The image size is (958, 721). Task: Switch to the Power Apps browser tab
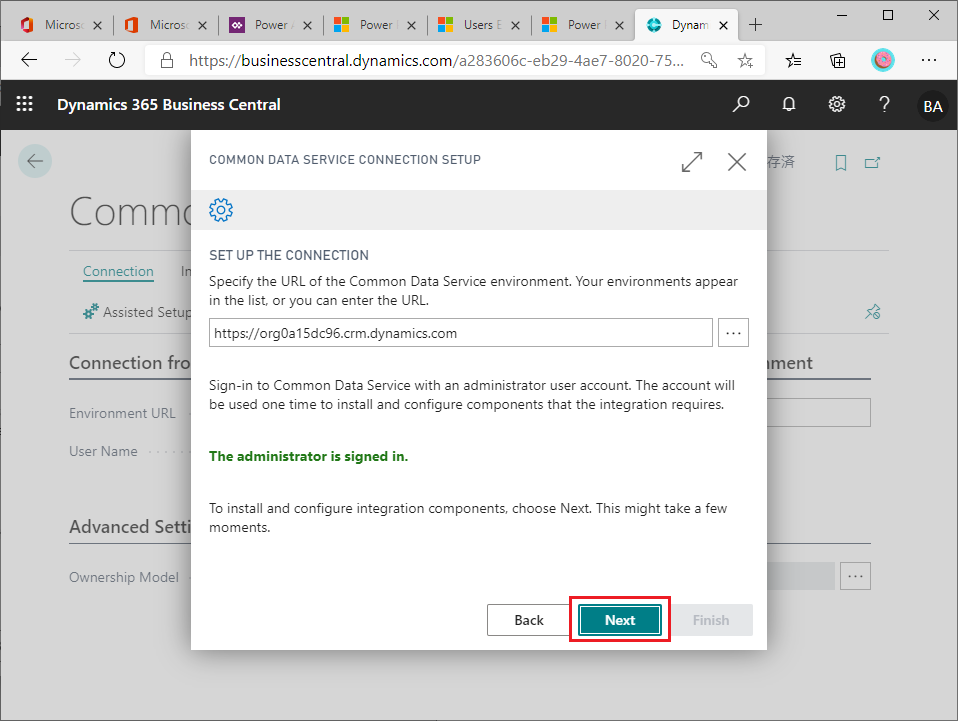[271, 25]
